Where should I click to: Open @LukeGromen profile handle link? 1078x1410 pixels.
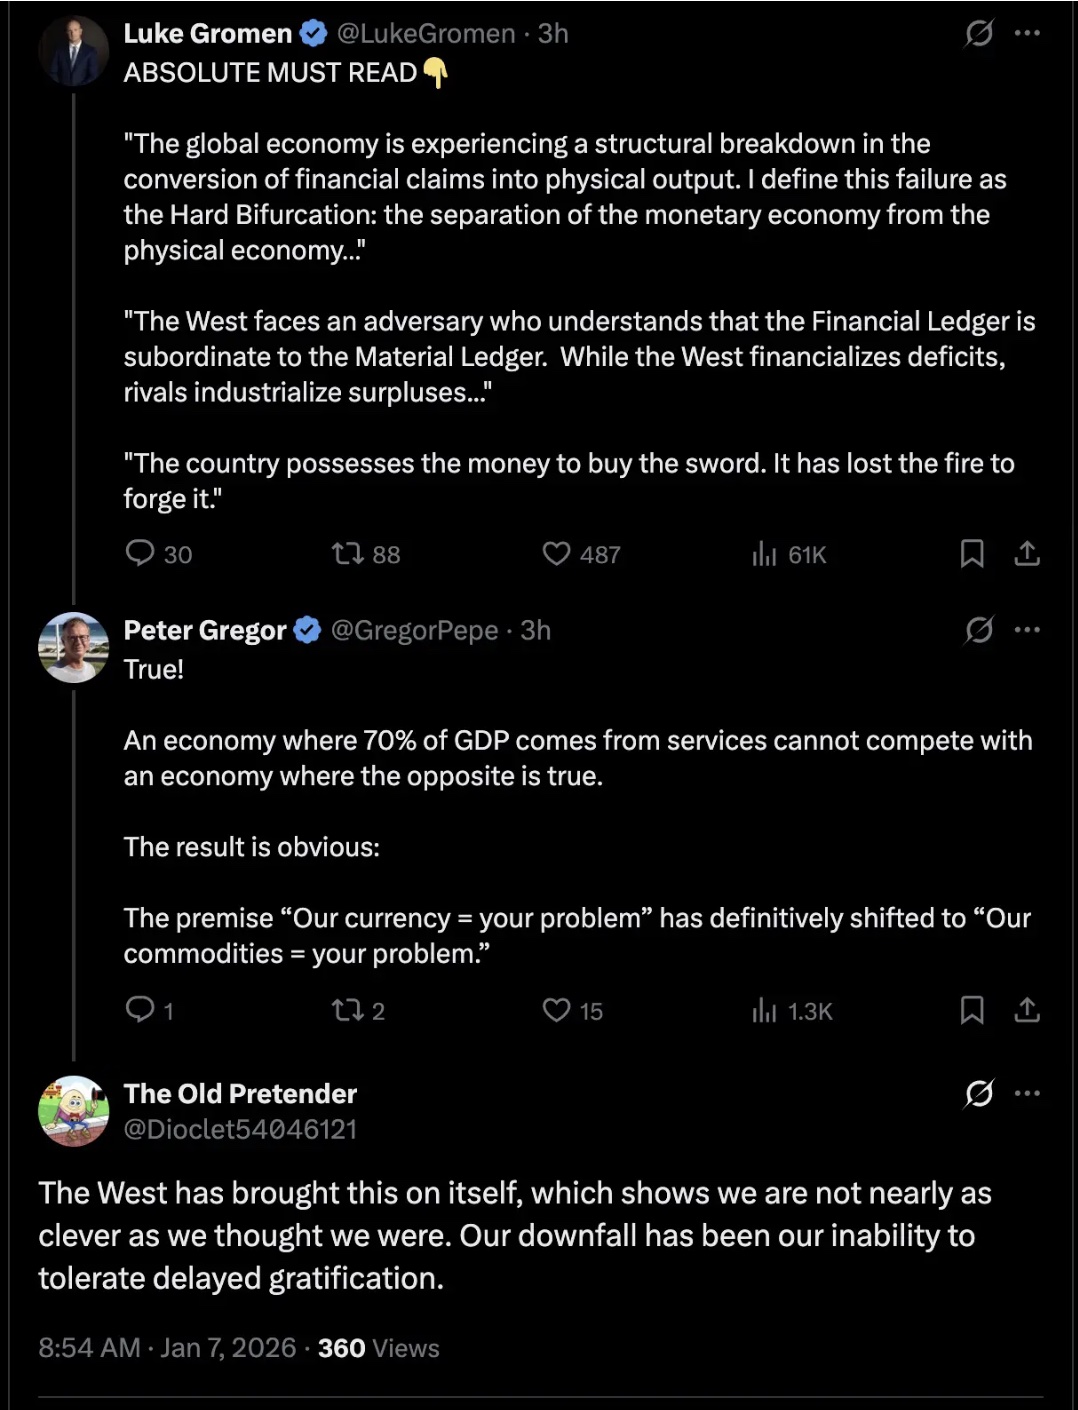tap(426, 33)
